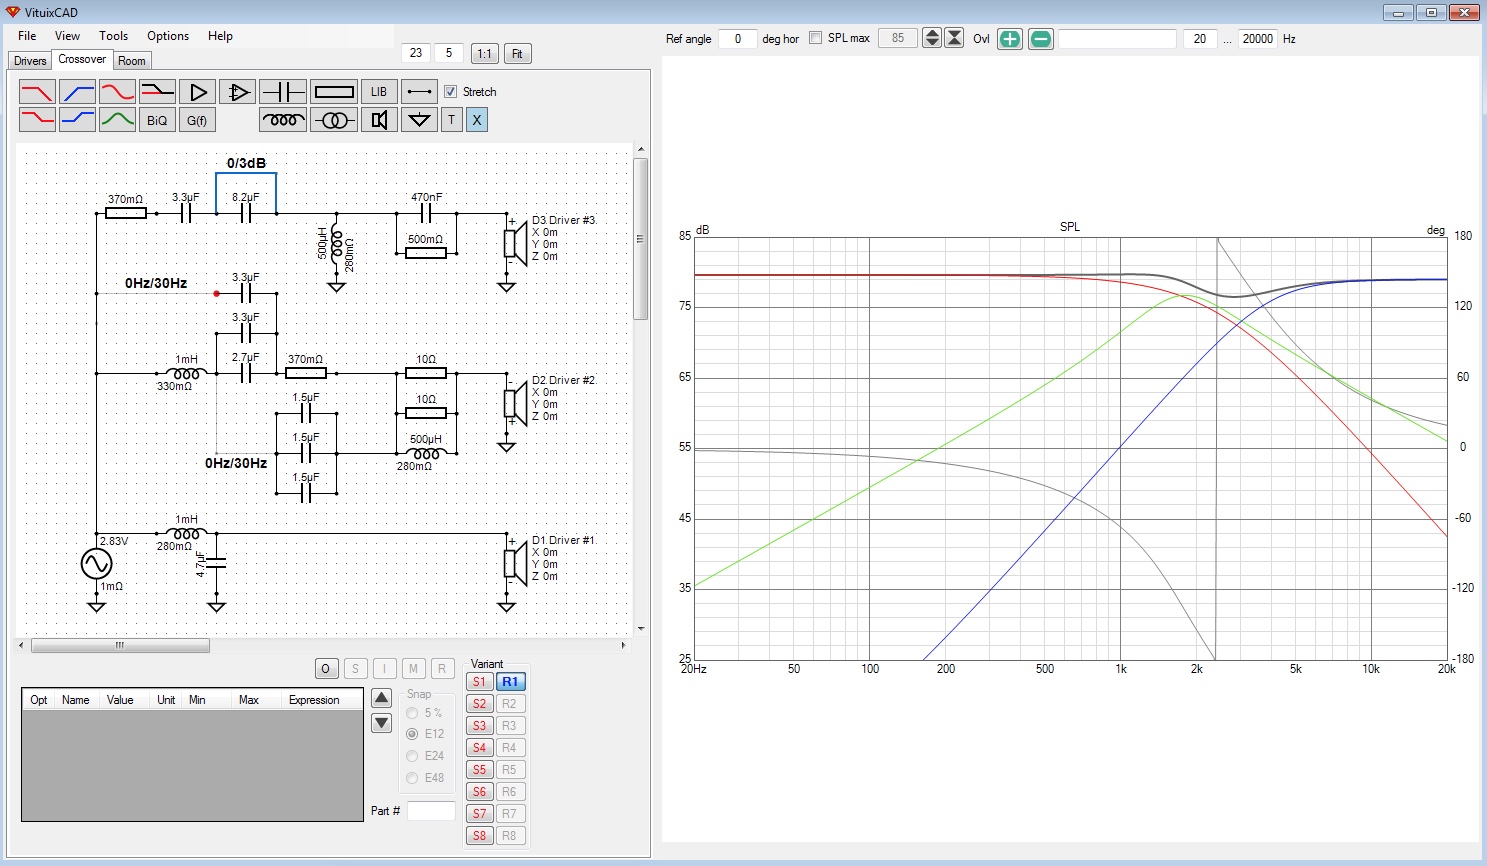Toggle the highlighted X toolbar button
1487x866 pixels.
(476, 120)
